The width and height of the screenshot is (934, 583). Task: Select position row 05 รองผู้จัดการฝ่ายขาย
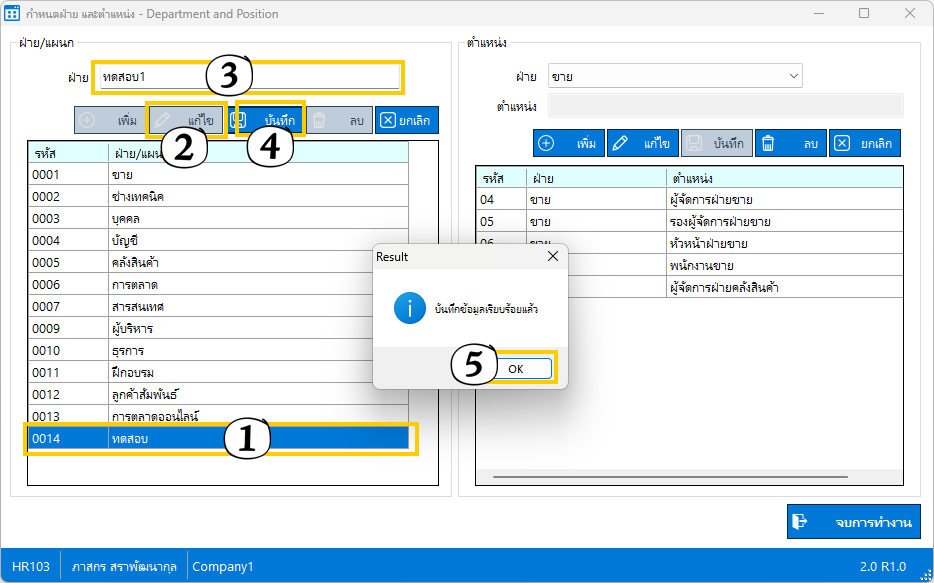pos(688,222)
